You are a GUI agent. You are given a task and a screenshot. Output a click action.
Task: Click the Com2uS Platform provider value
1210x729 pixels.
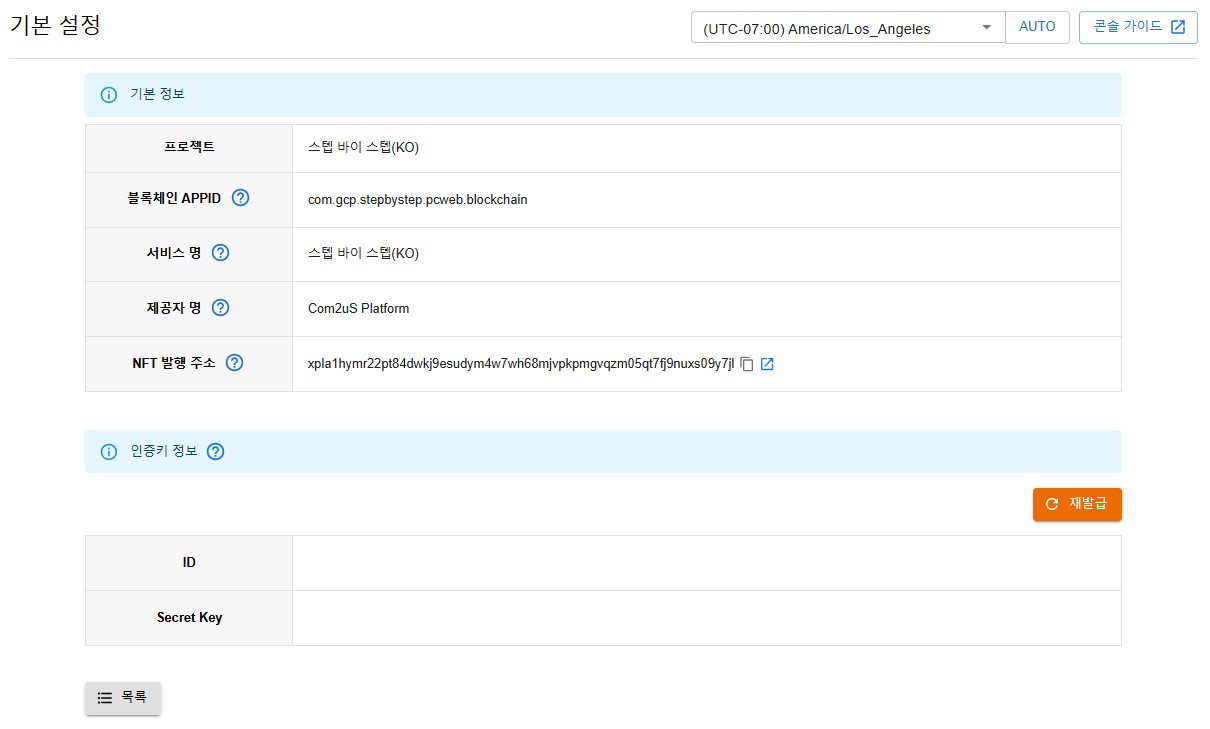tap(358, 308)
